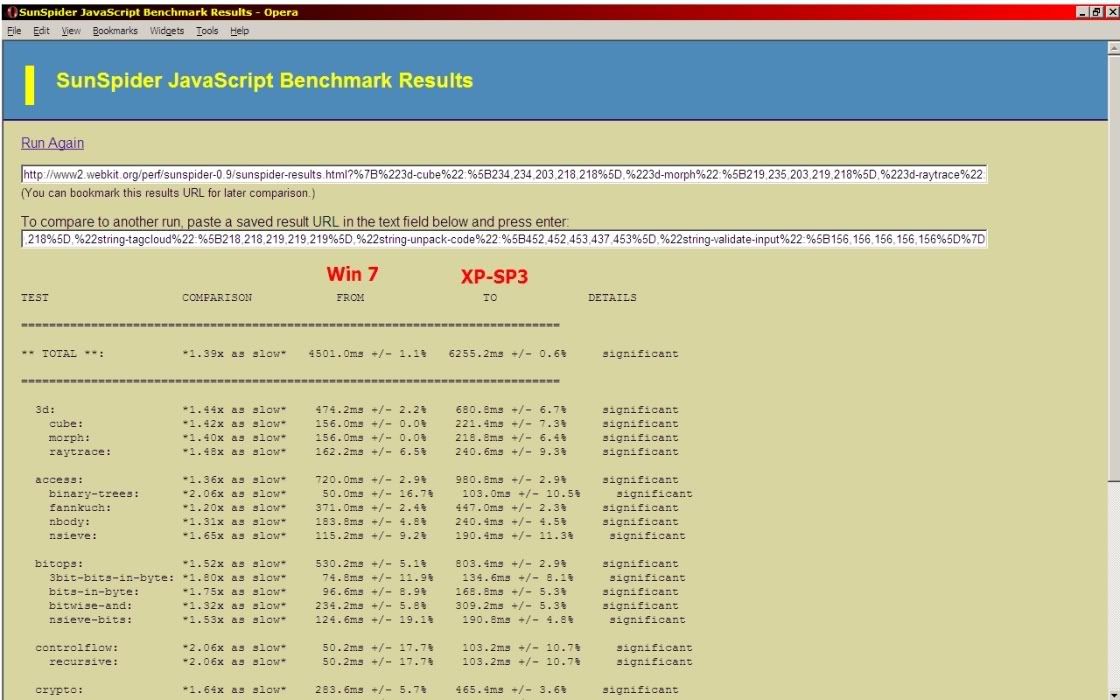This screenshot has width=1120, height=700.
Task: Open the File menu
Action: [14, 31]
